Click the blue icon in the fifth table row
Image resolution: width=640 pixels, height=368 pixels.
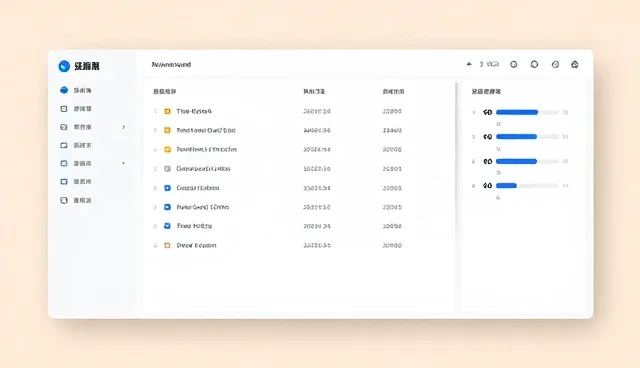coord(167,188)
